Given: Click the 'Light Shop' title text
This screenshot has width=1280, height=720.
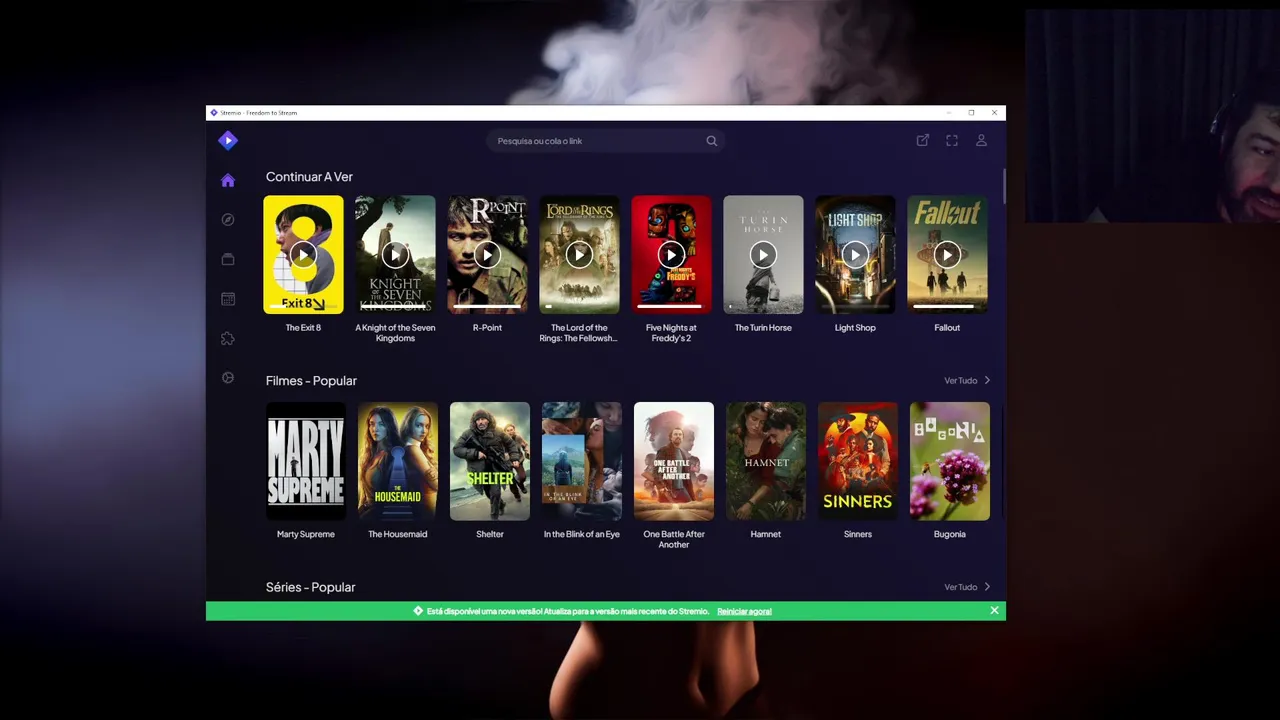Looking at the screenshot, I should pos(855,328).
